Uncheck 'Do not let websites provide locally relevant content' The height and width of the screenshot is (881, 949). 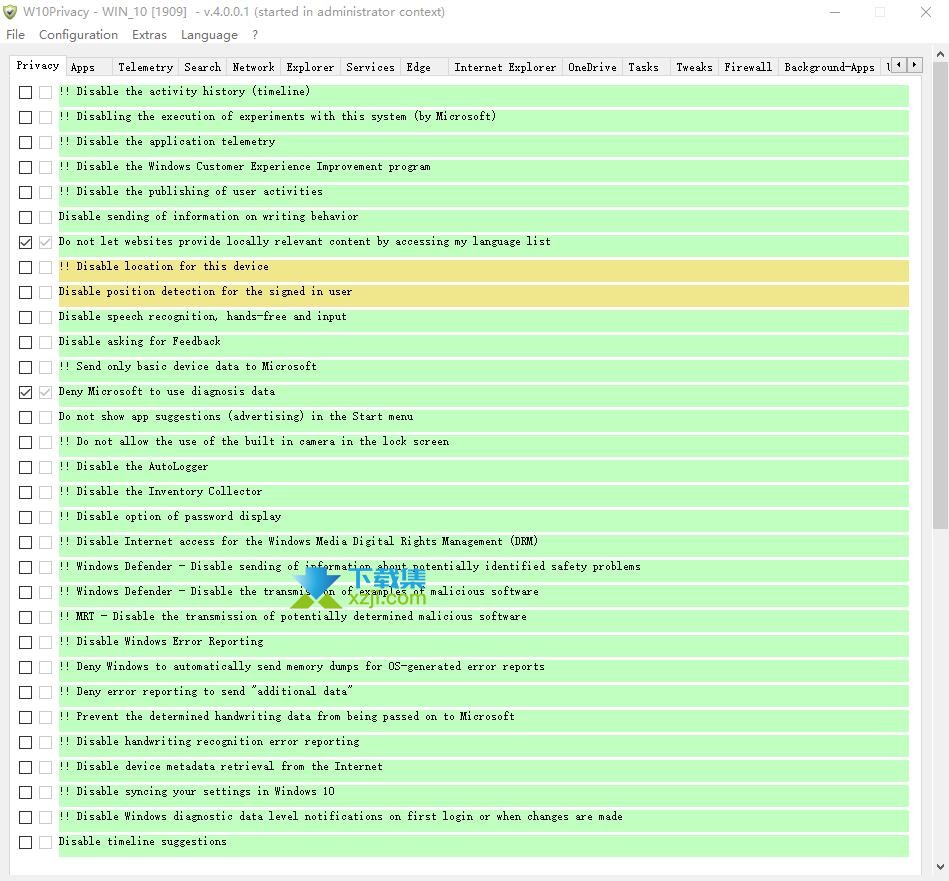[x=25, y=242]
